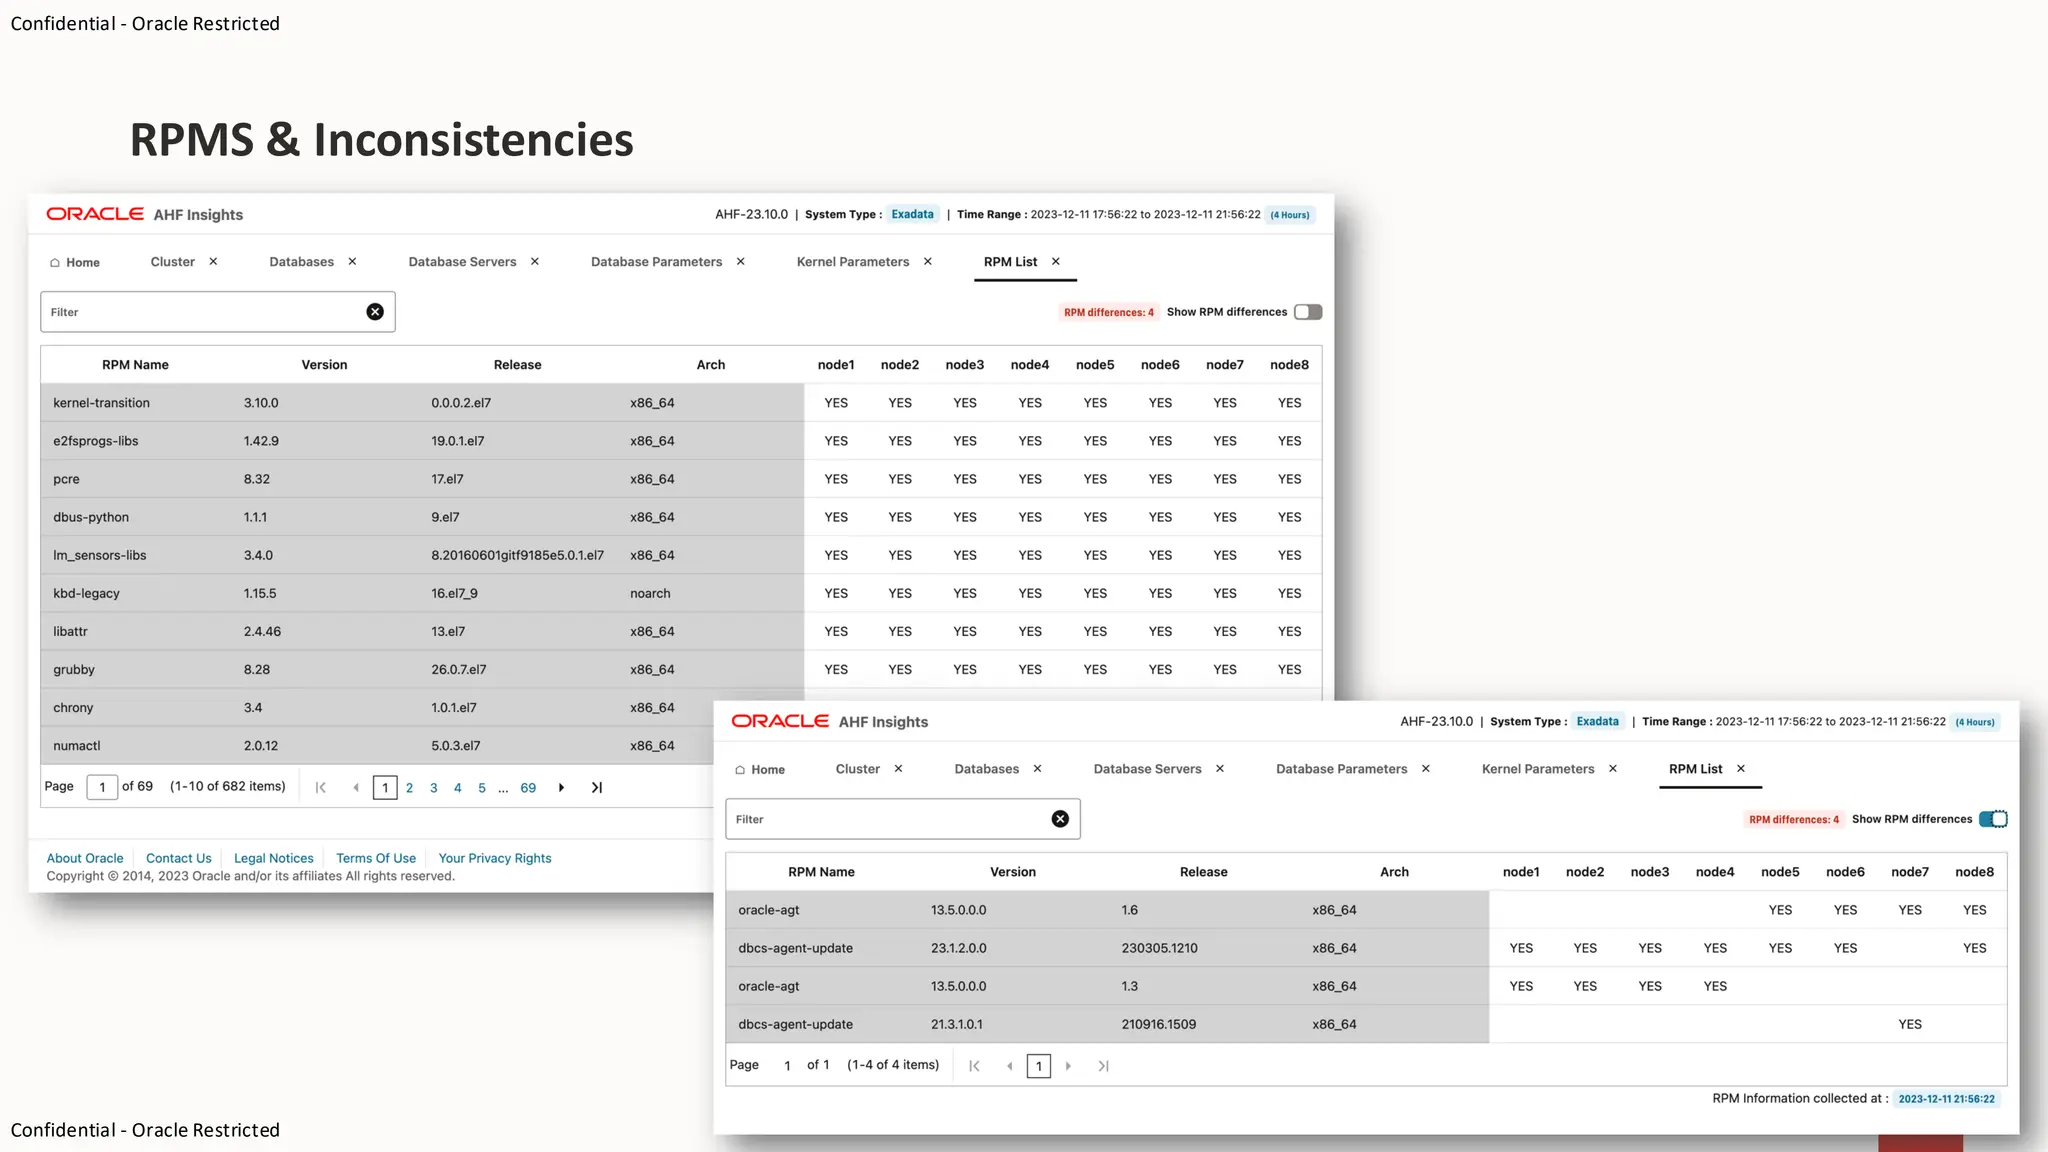This screenshot has width=2048, height=1152.
Task: Close Kernel Parameters tab in front window
Action: (x=1613, y=769)
